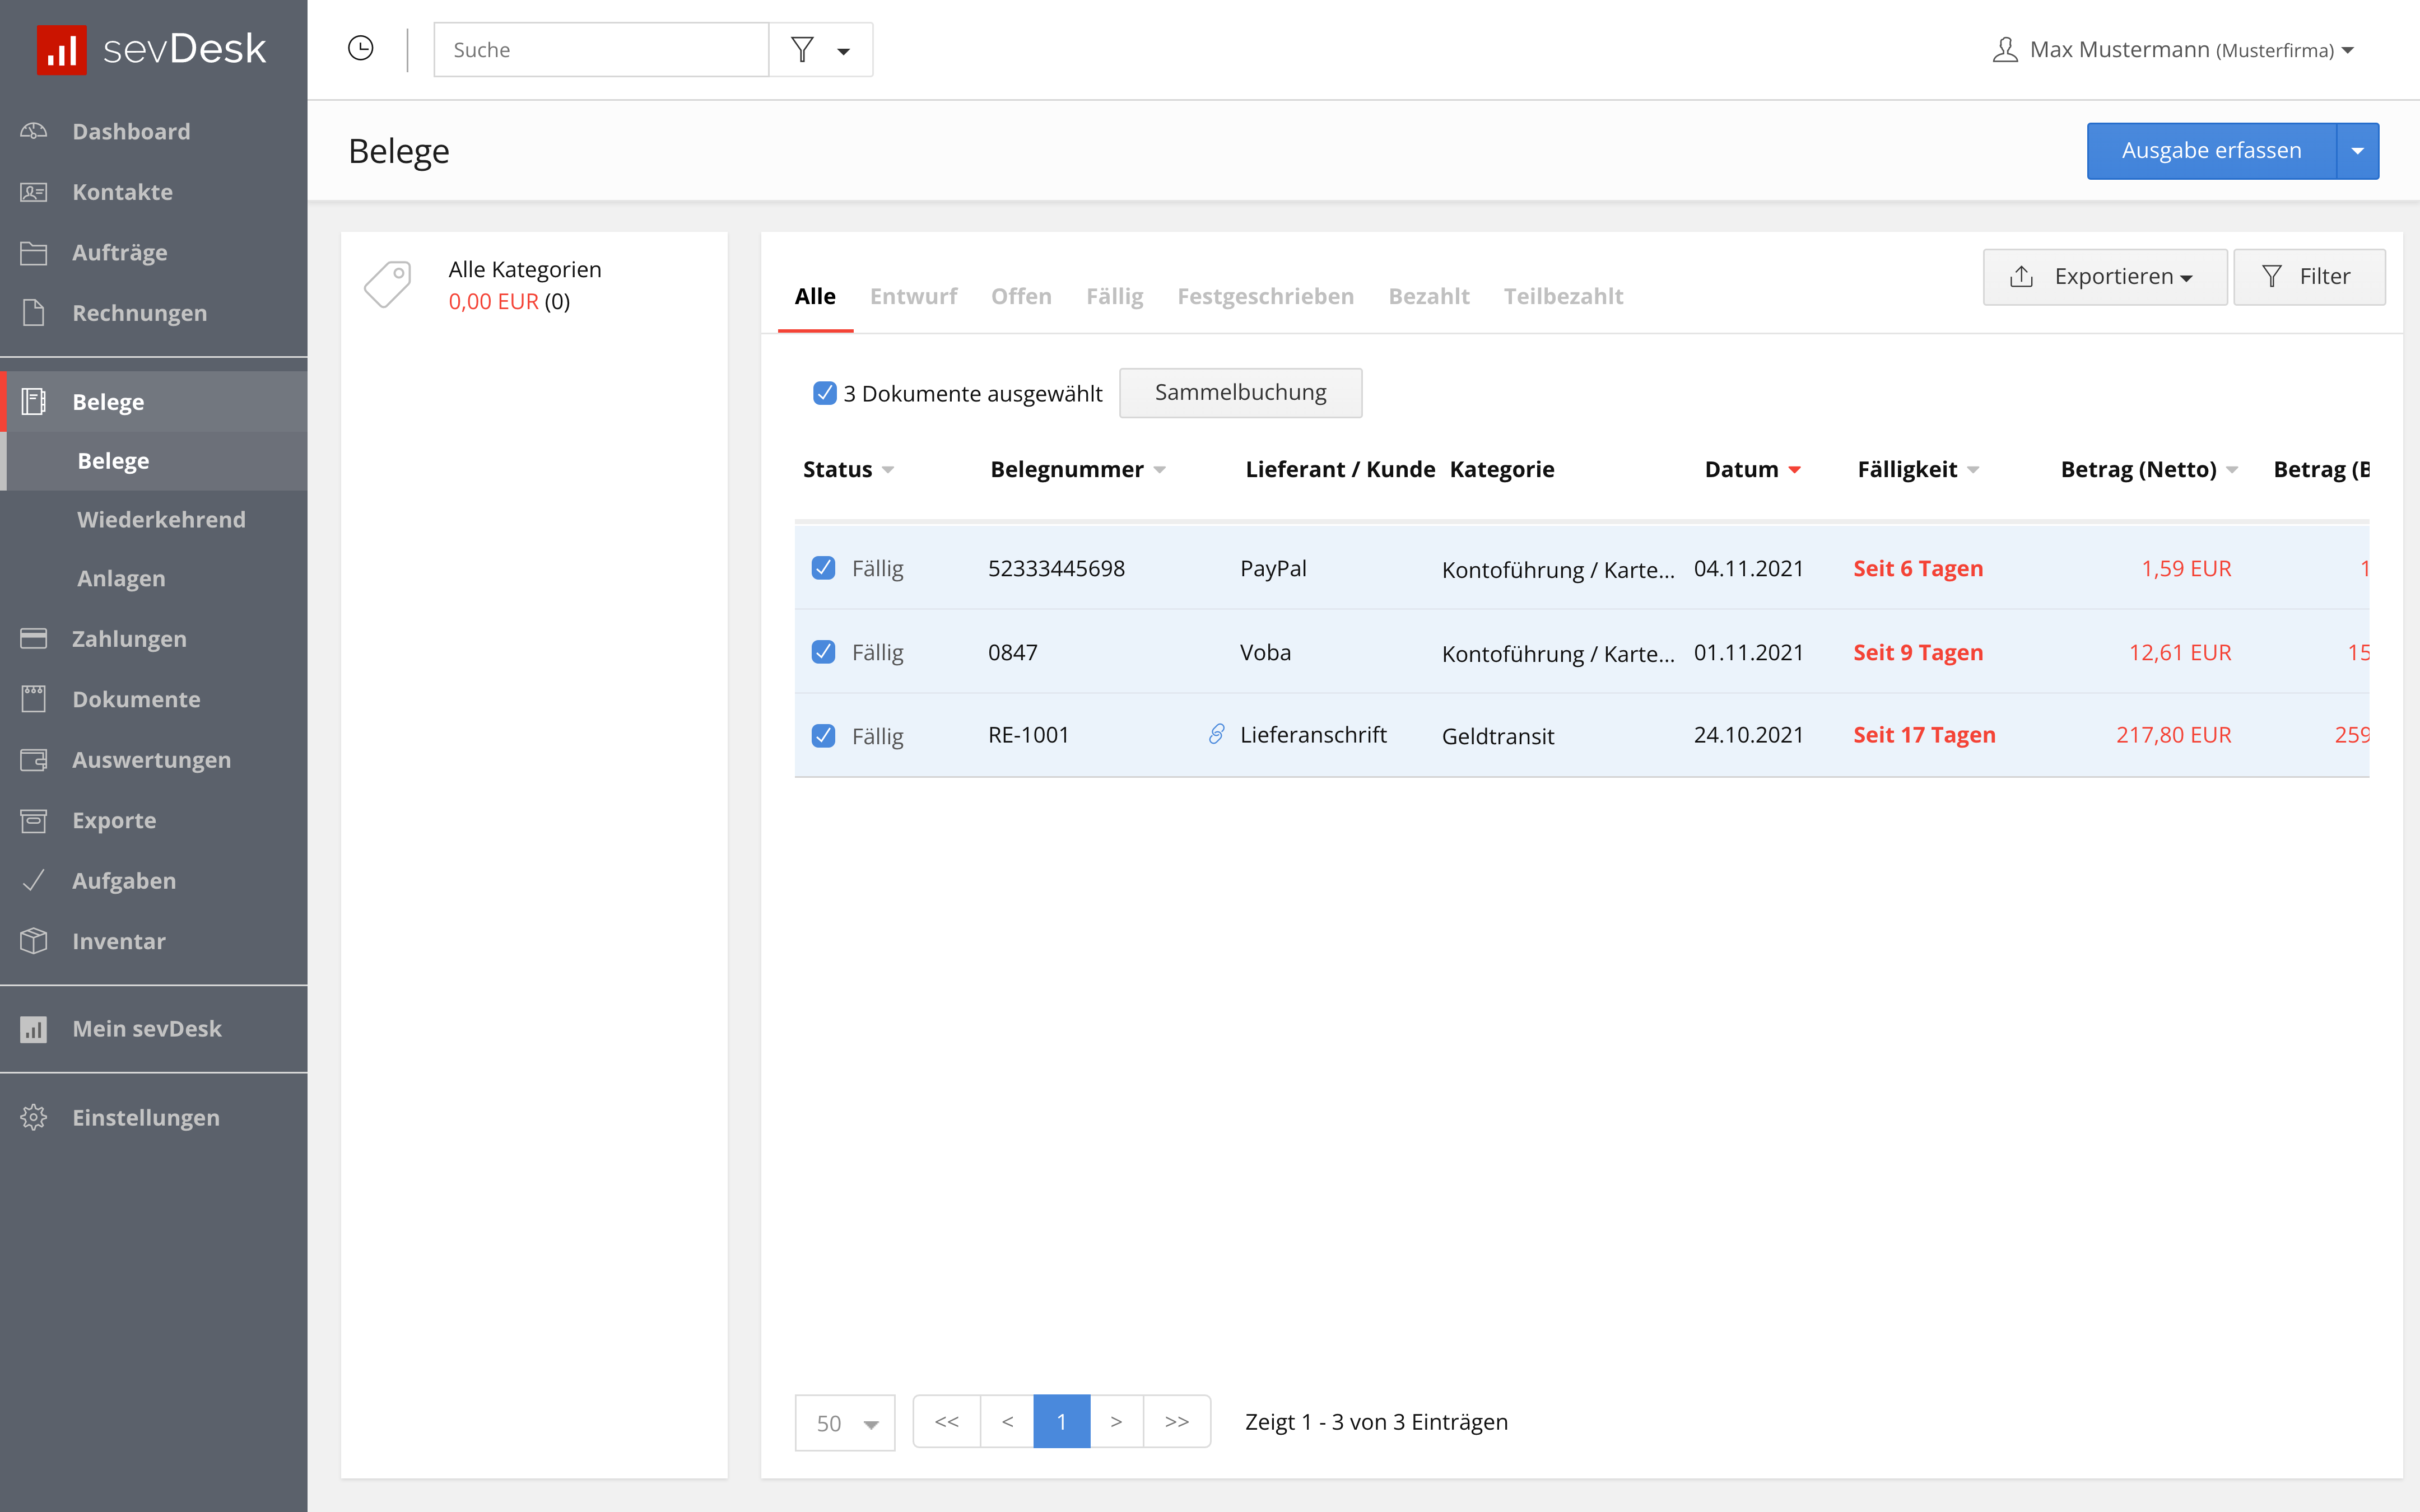
Task: Open the search filter dropdown arrow
Action: [843, 51]
